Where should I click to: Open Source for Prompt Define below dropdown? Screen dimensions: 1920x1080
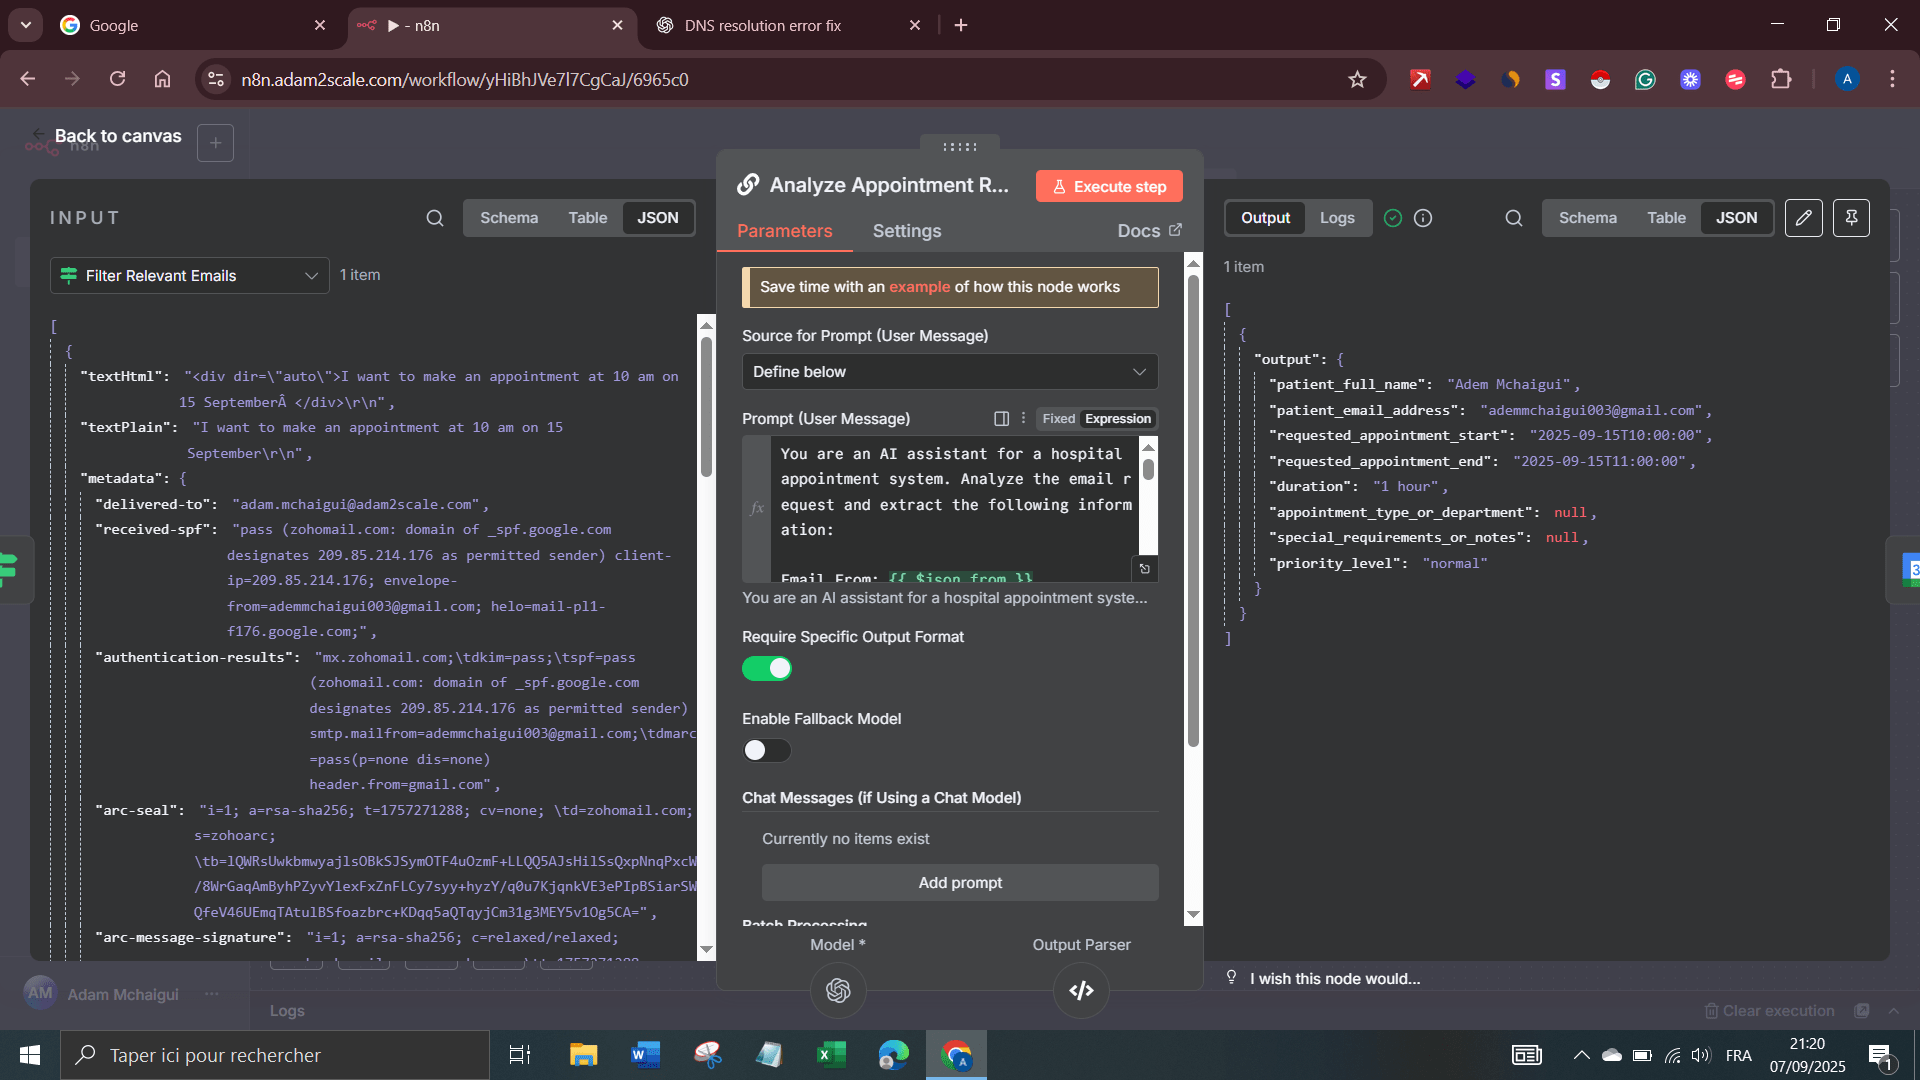coord(950,372)
